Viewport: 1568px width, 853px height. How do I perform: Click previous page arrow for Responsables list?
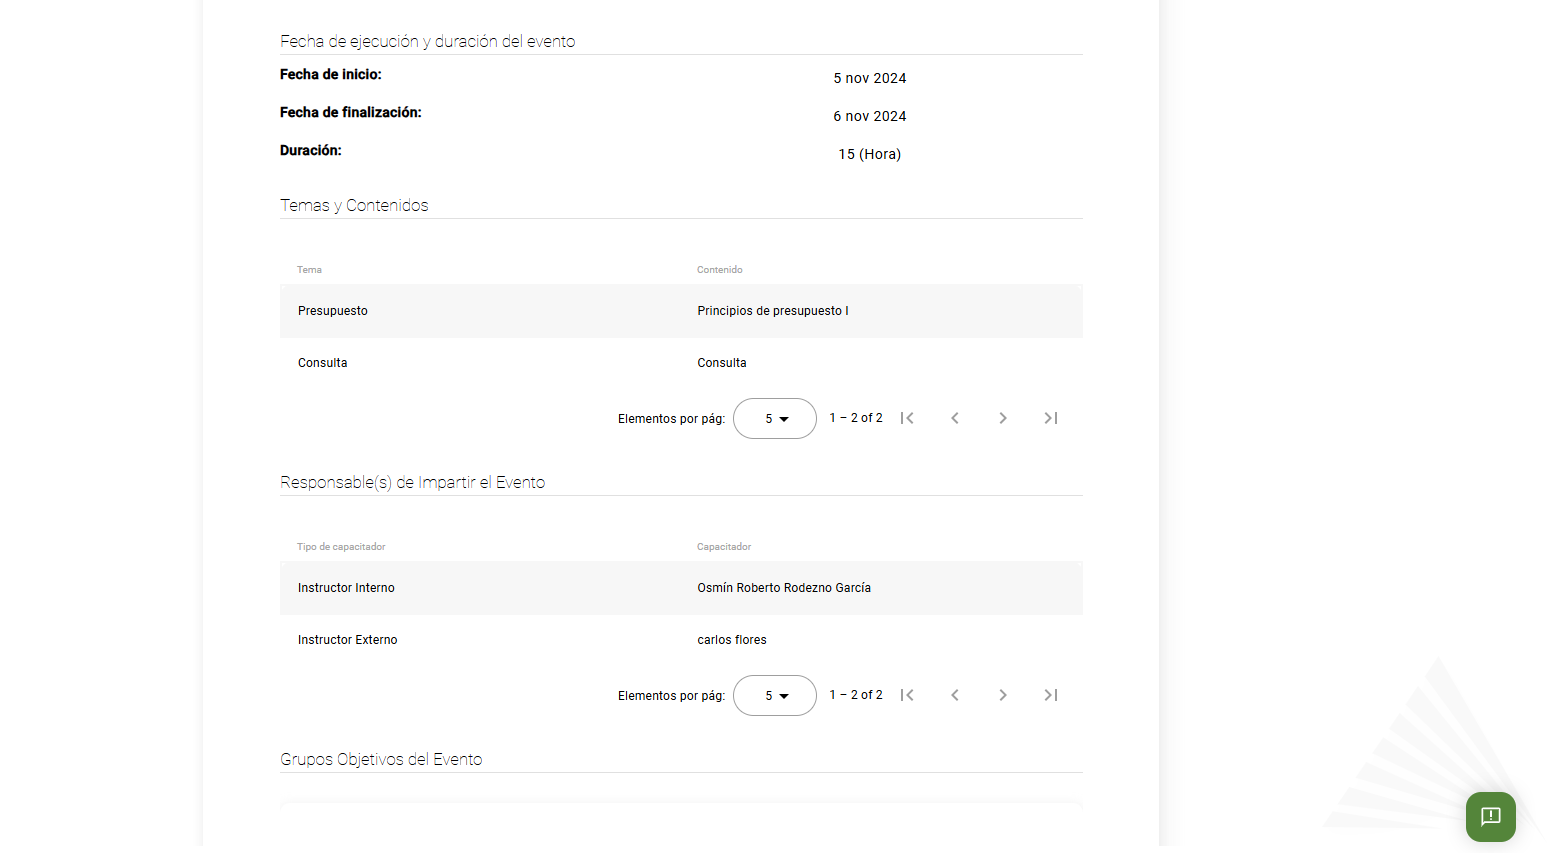coord(954,695)
